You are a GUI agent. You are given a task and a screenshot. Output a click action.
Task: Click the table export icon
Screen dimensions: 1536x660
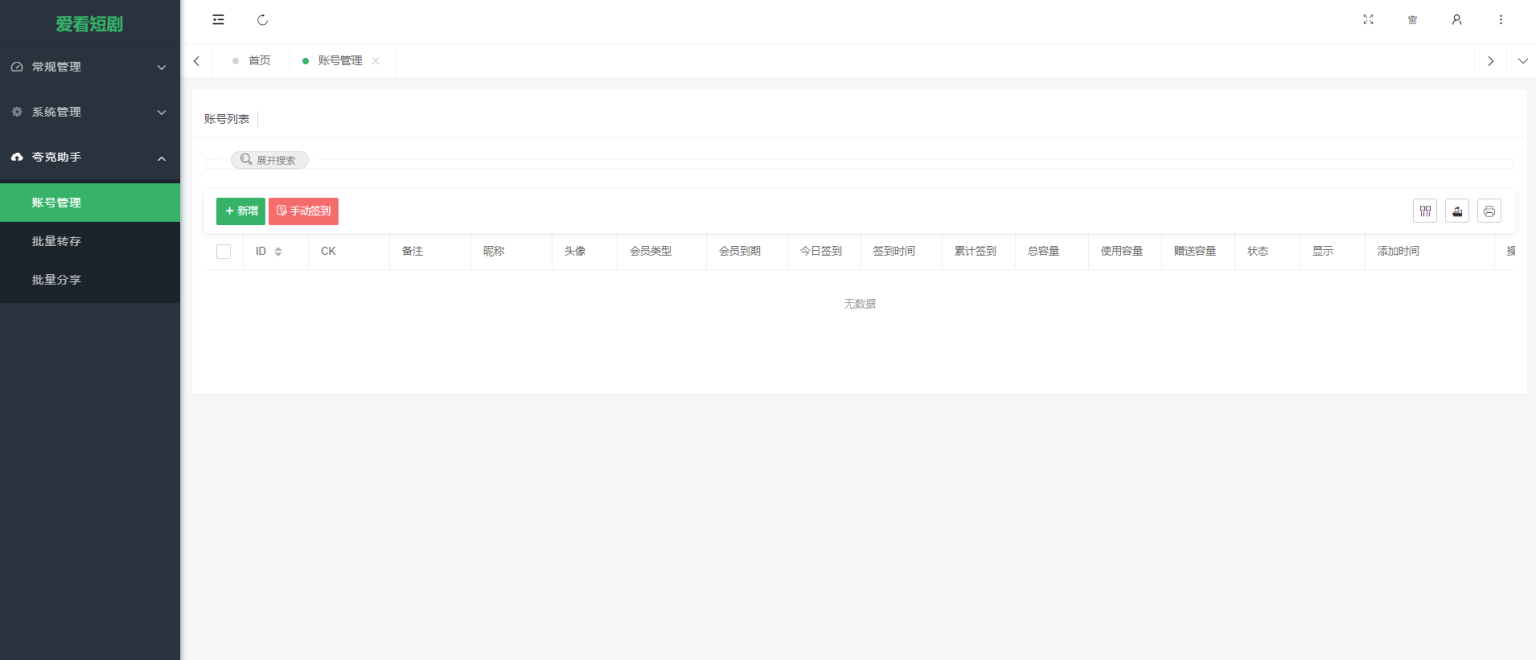pos(1457,211)
